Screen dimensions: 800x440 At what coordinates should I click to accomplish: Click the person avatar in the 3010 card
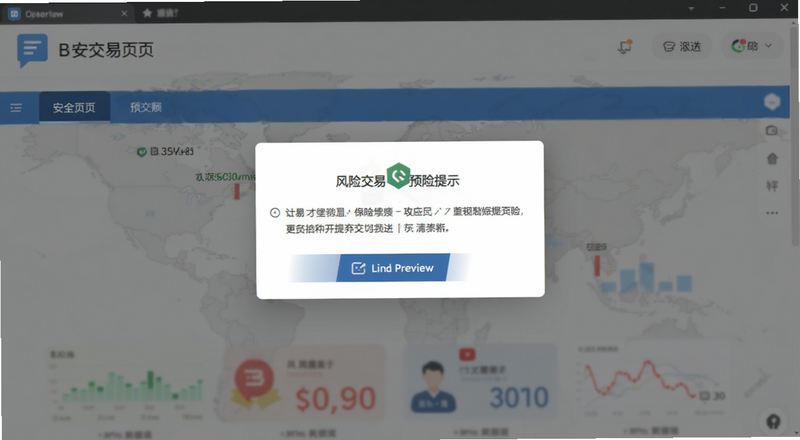[x=433, y=386]
